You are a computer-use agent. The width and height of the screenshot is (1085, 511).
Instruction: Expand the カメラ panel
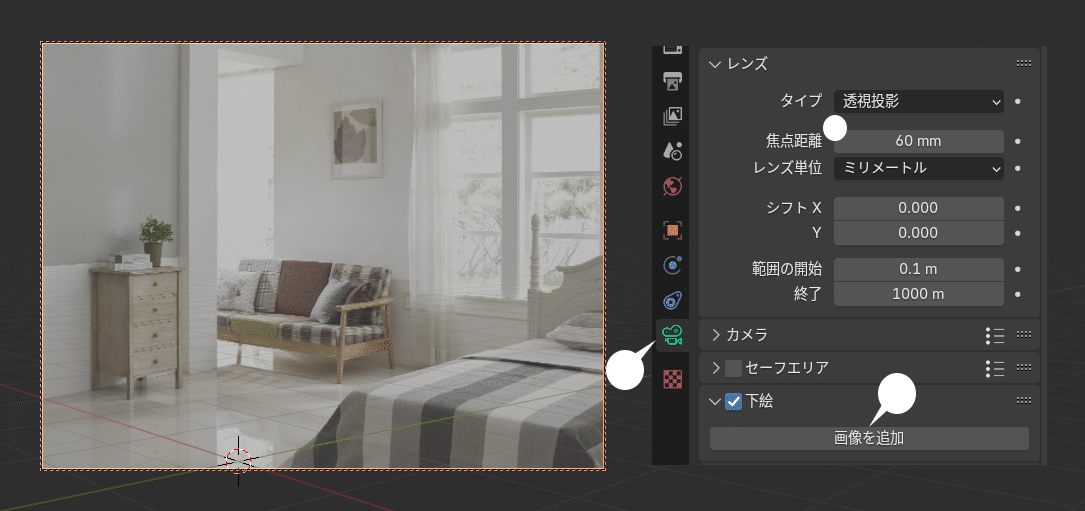click(x=716, y=335)
